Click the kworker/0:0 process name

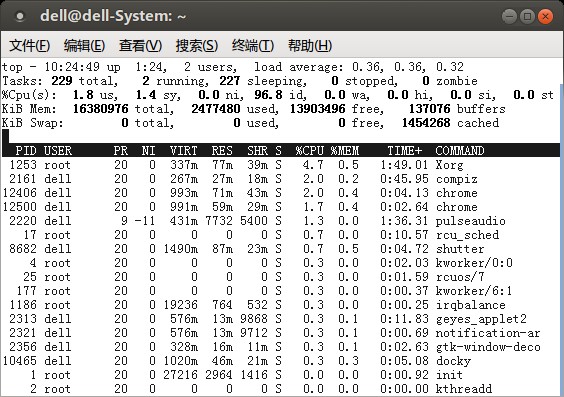click(x=474, y=263)
